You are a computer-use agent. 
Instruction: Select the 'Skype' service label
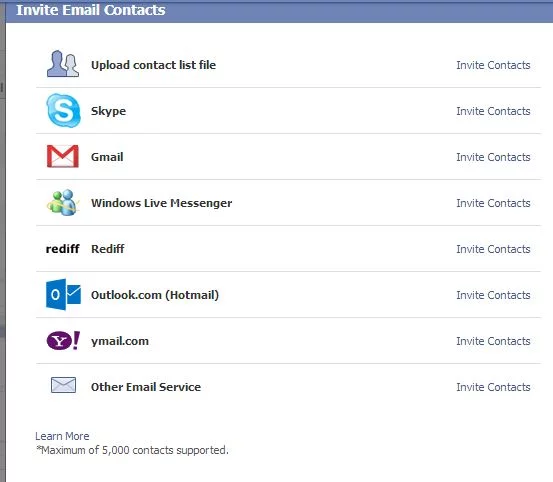click(108, 111)
